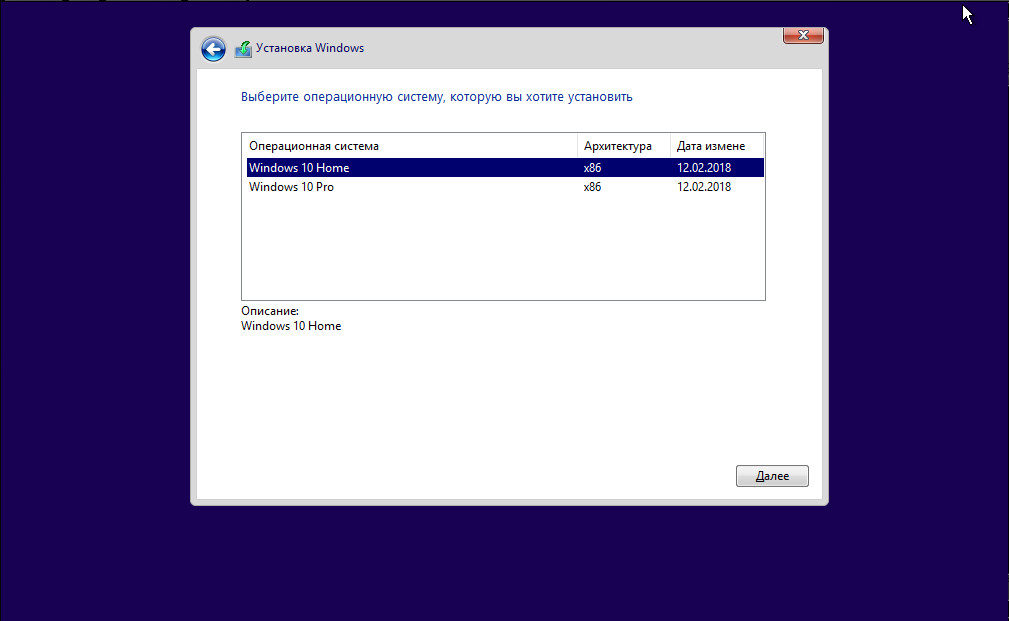Viewport: 1009px width, 621px height.
Task: Go back using the blue arrow button
Action: click(213, 49)
